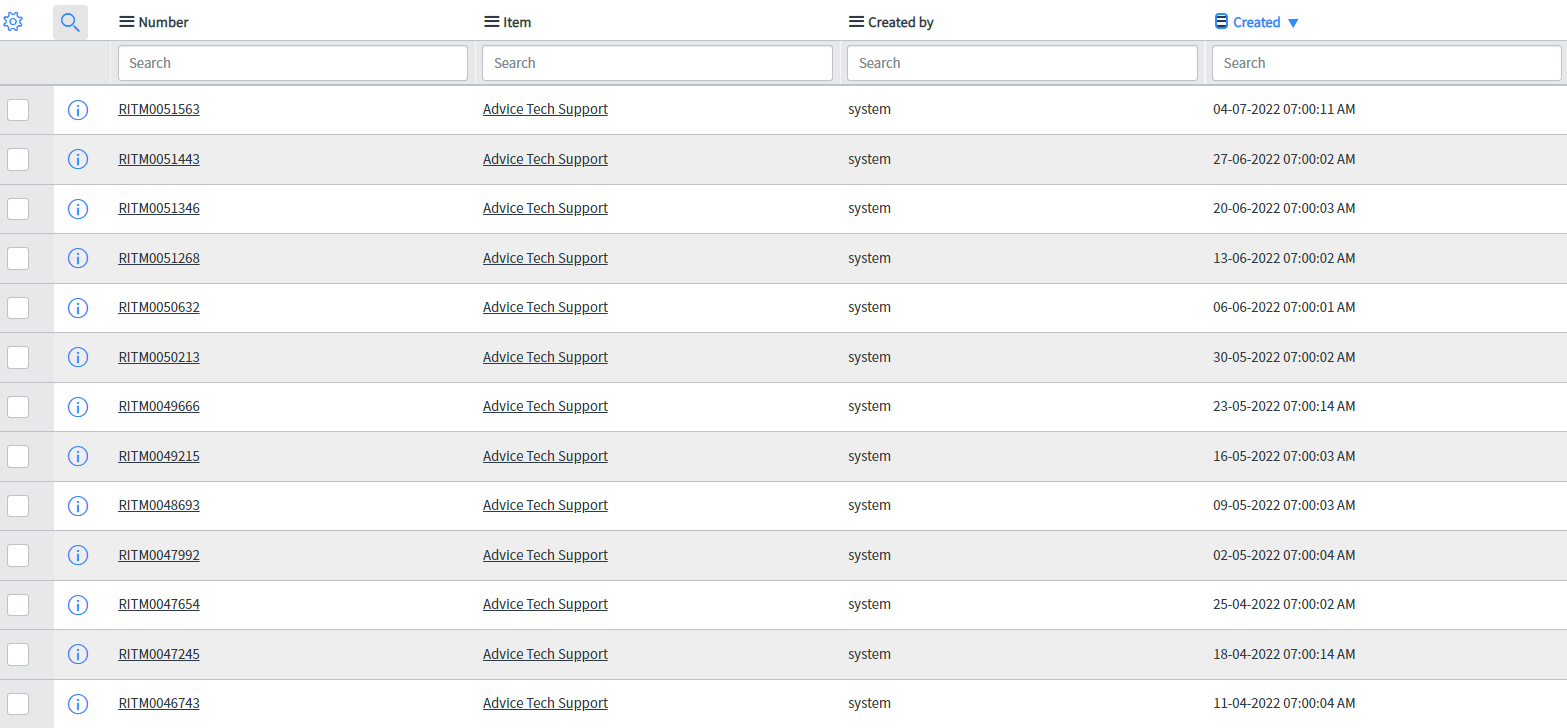Focus the Number column search field
This screenshot has height=728, width=1567.
click(293, 63)
